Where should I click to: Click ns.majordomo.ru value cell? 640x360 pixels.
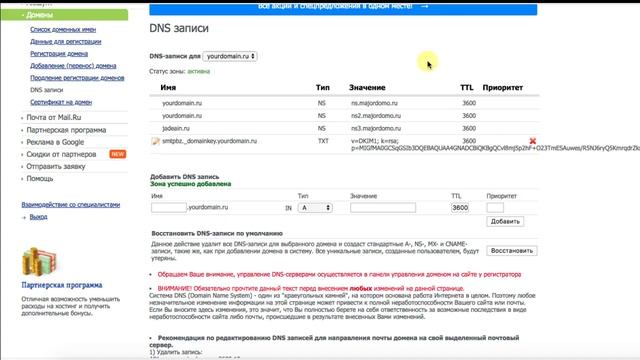click(x=374, y=103)
